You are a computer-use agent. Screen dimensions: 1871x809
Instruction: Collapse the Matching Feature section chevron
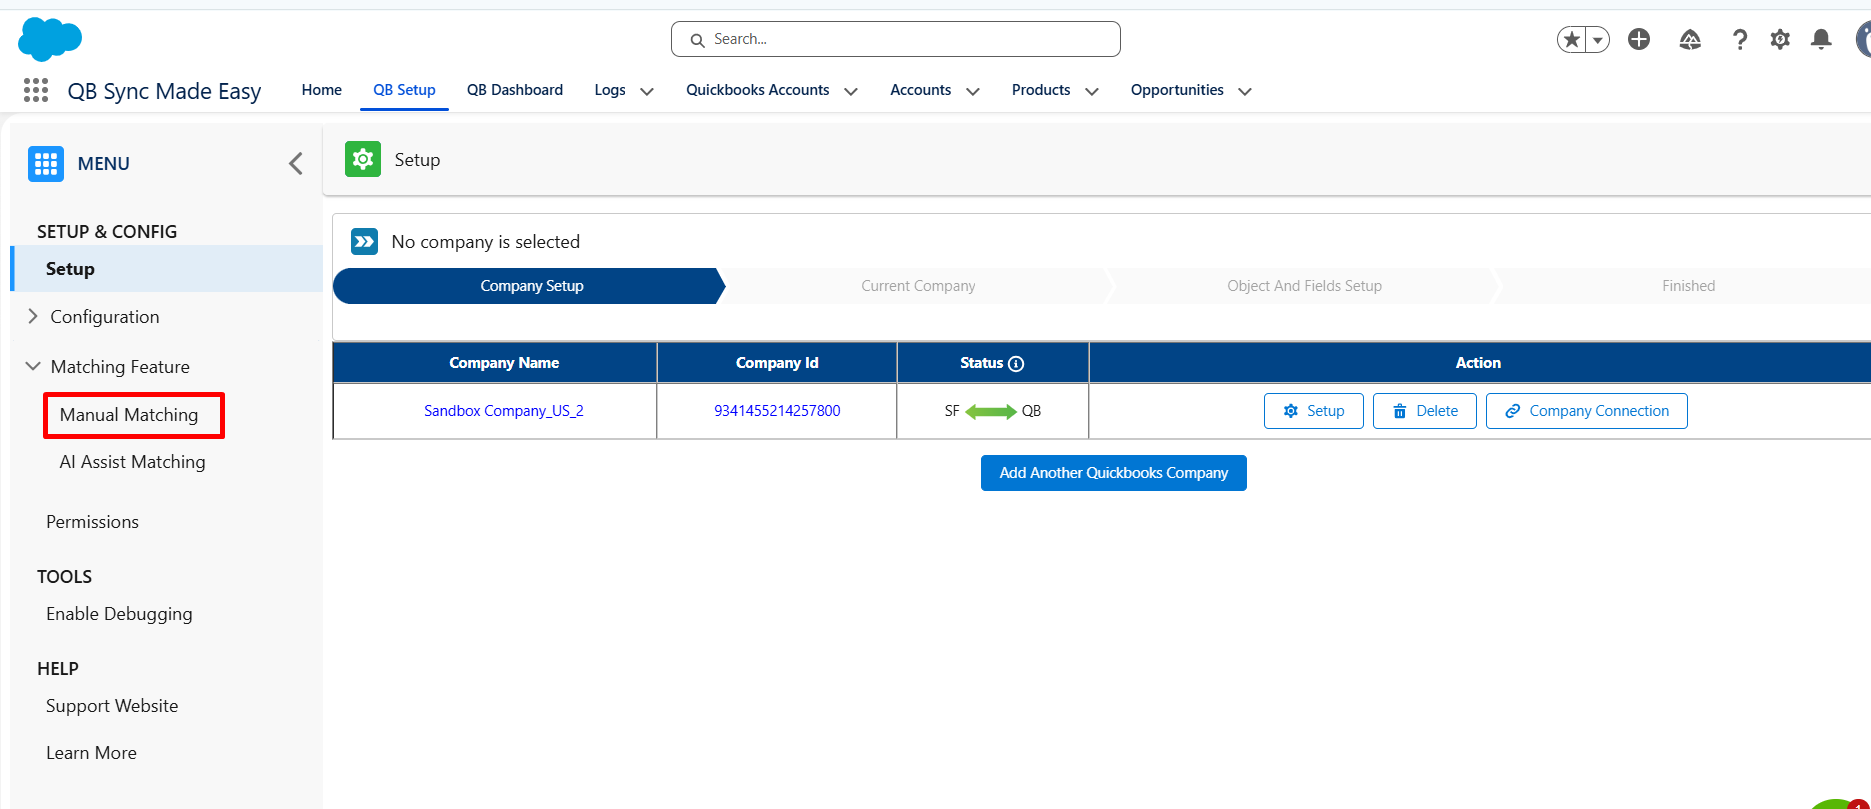tap(33, 366)
